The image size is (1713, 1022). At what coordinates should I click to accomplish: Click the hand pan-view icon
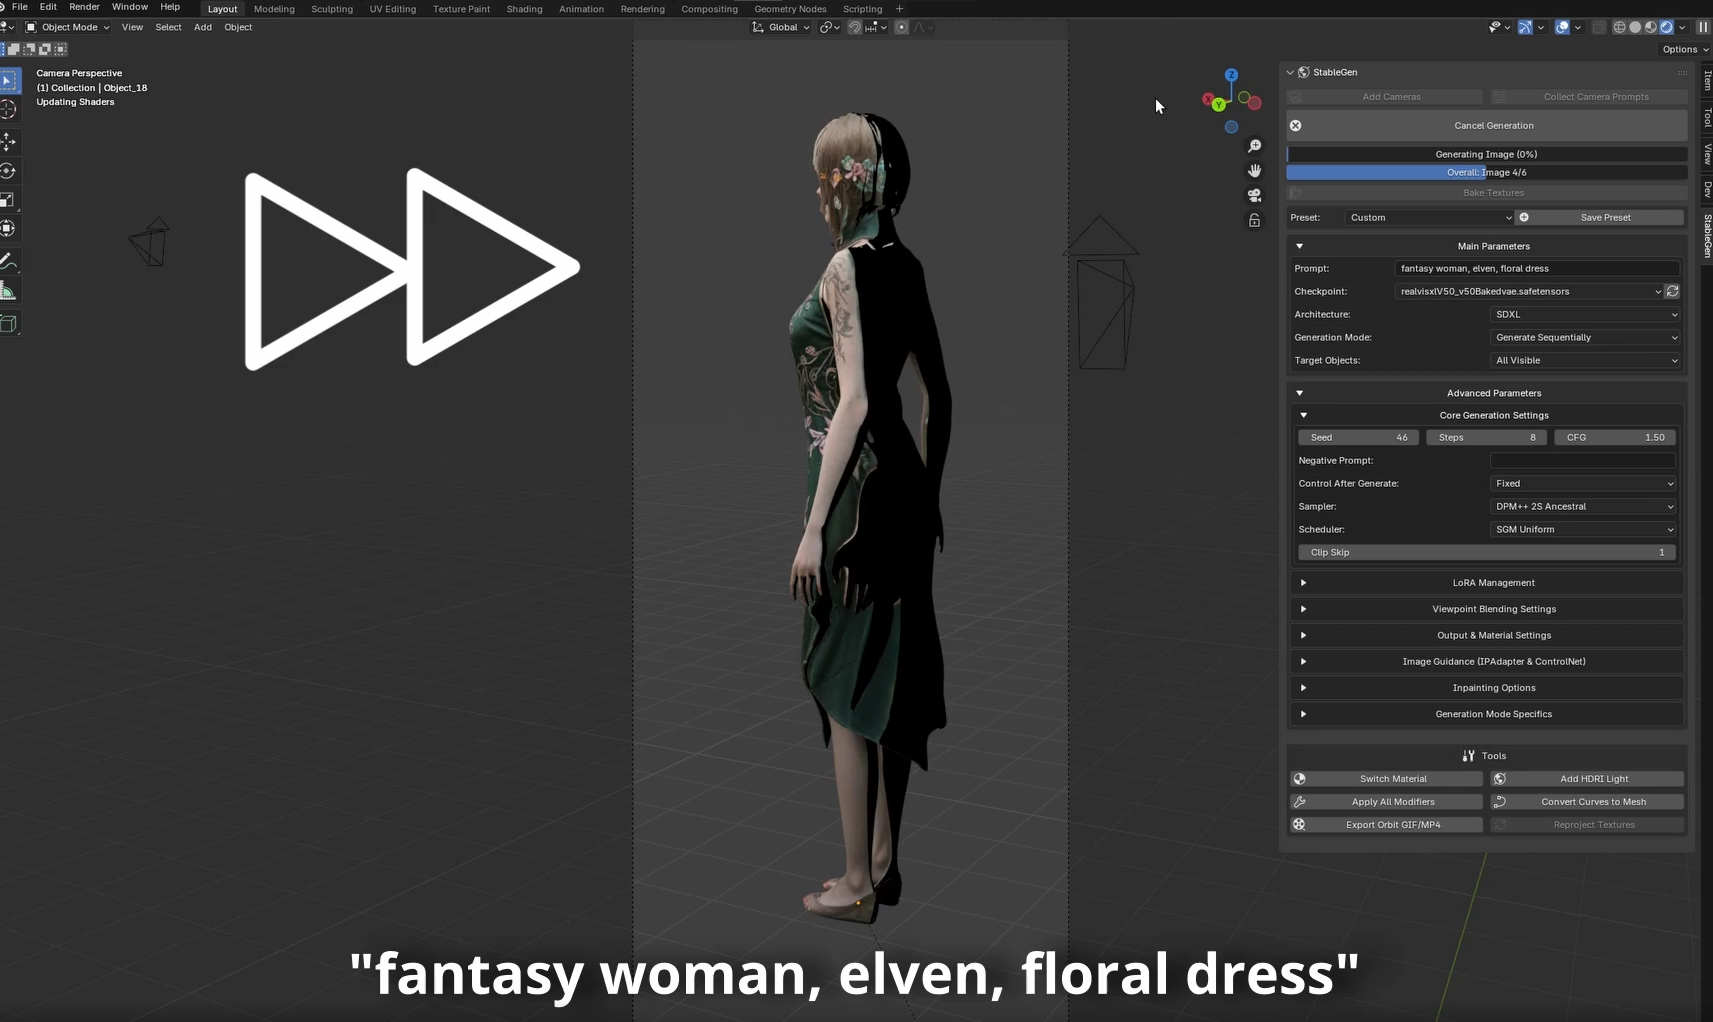click(x=1255, y=171)
